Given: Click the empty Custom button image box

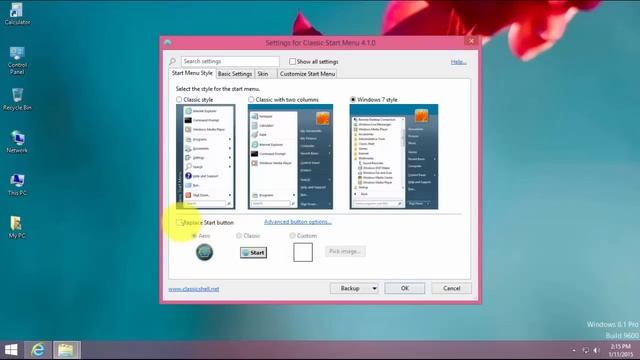Looking at the screenshot, I should tap(303, 252).
